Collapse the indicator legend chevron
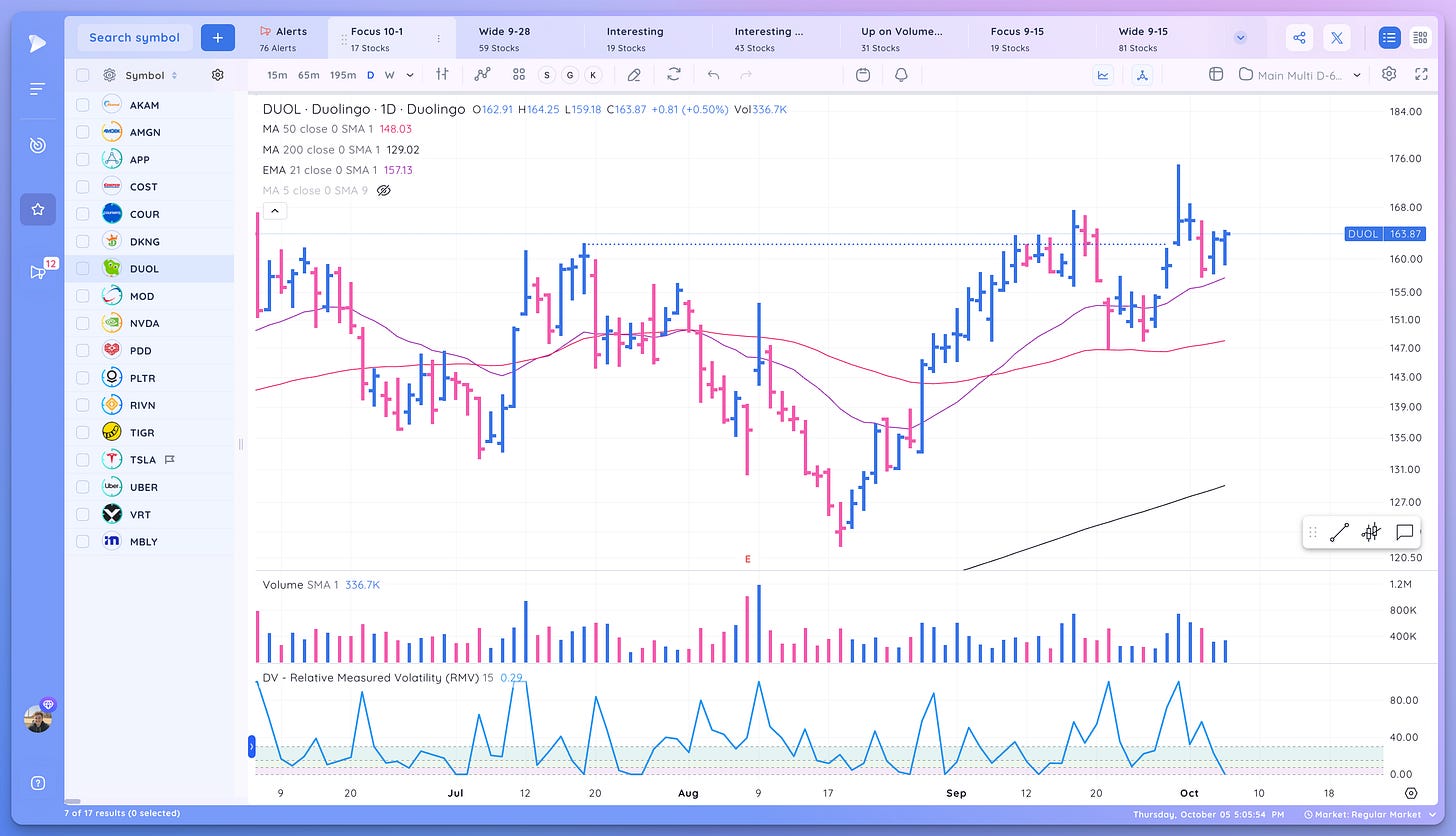1456x836 pixels. (x=276, y=211)
